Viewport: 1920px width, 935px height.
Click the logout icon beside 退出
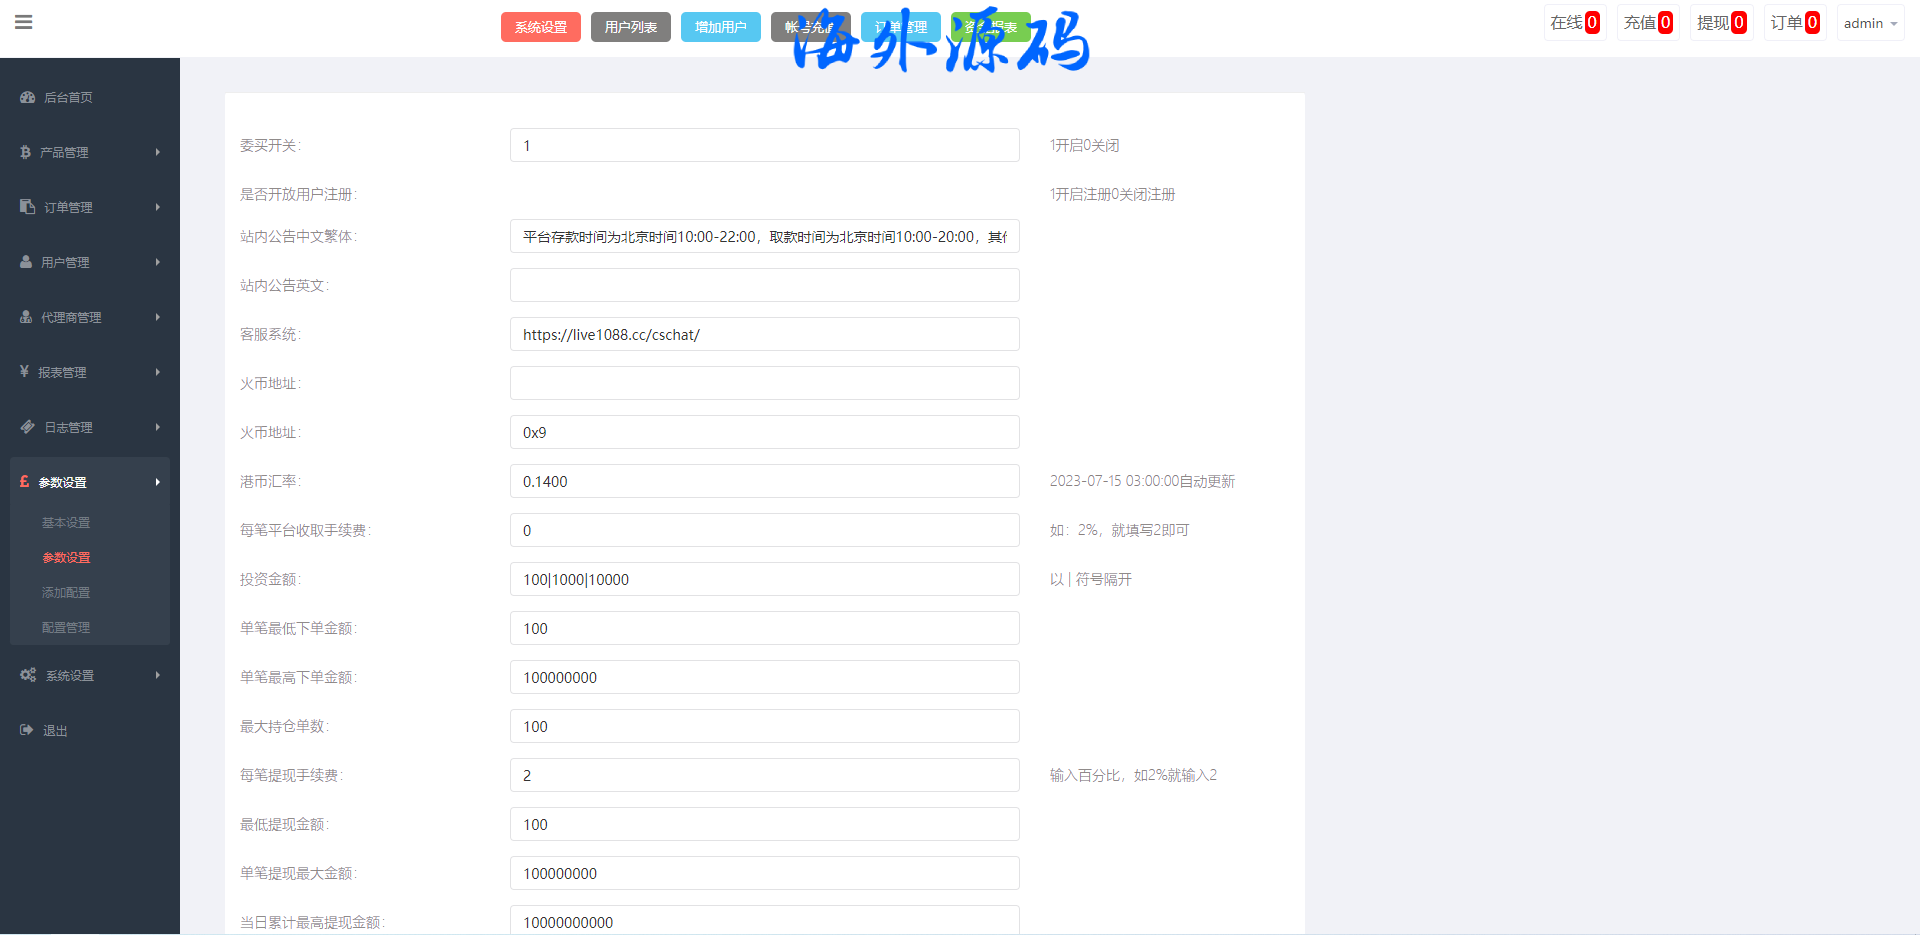(27, 730)
